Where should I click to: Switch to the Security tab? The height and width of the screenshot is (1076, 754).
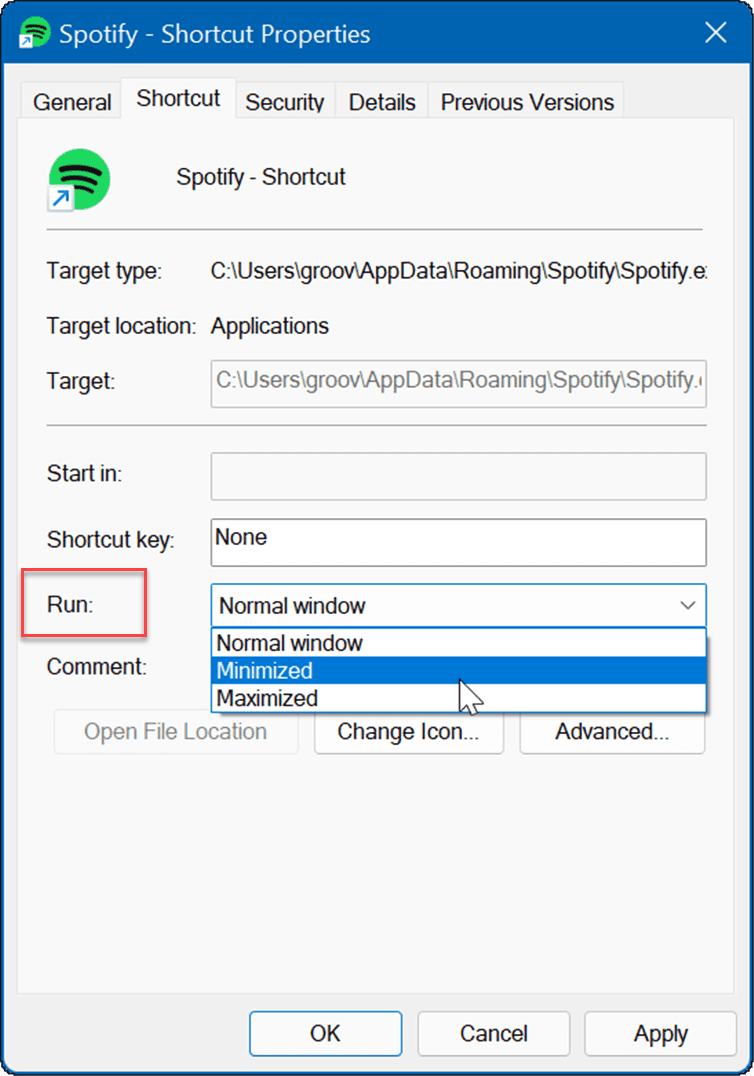(284, 101)
